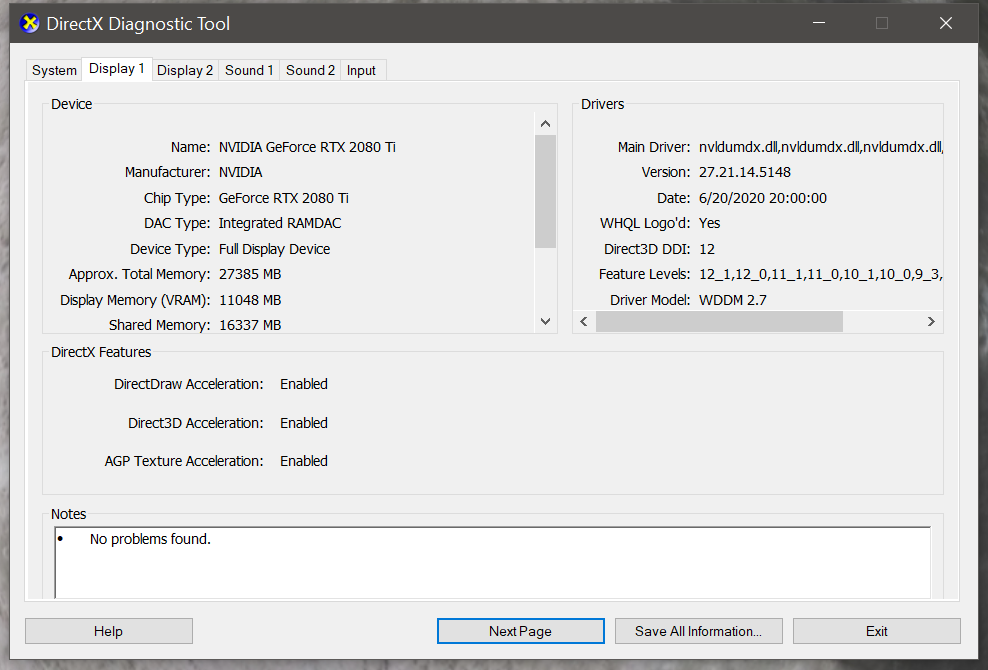Image resolution: width=988 pixels, height=670 pixels.
Task: Click Drivers panel scroll left arrow
Action: (584, 321)
